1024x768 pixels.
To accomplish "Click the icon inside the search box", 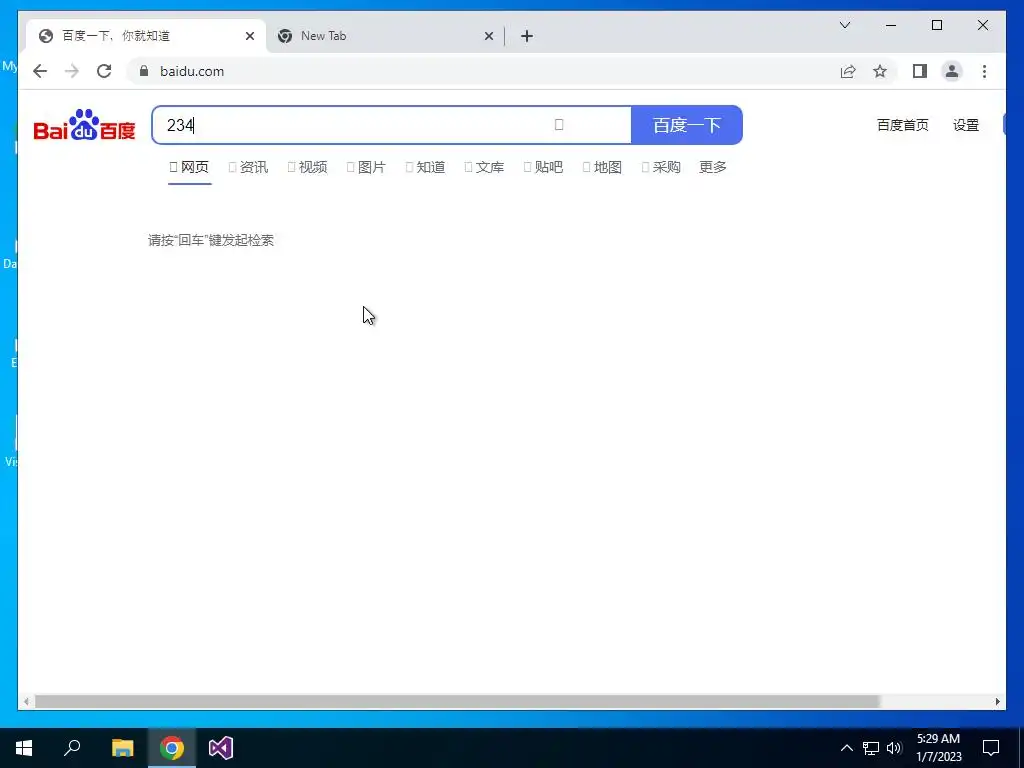I will 559,125.
